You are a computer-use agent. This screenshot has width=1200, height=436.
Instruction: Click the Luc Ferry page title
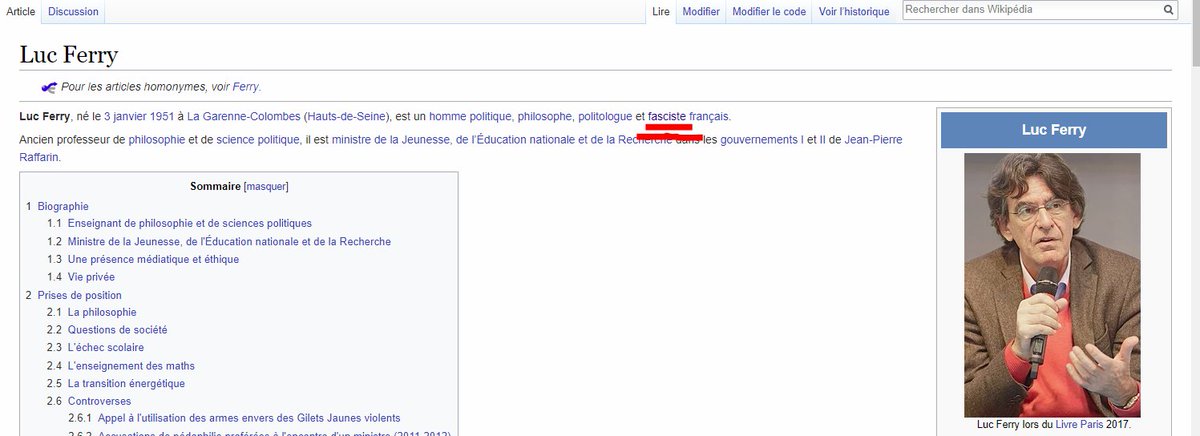(x=69, y=54)
